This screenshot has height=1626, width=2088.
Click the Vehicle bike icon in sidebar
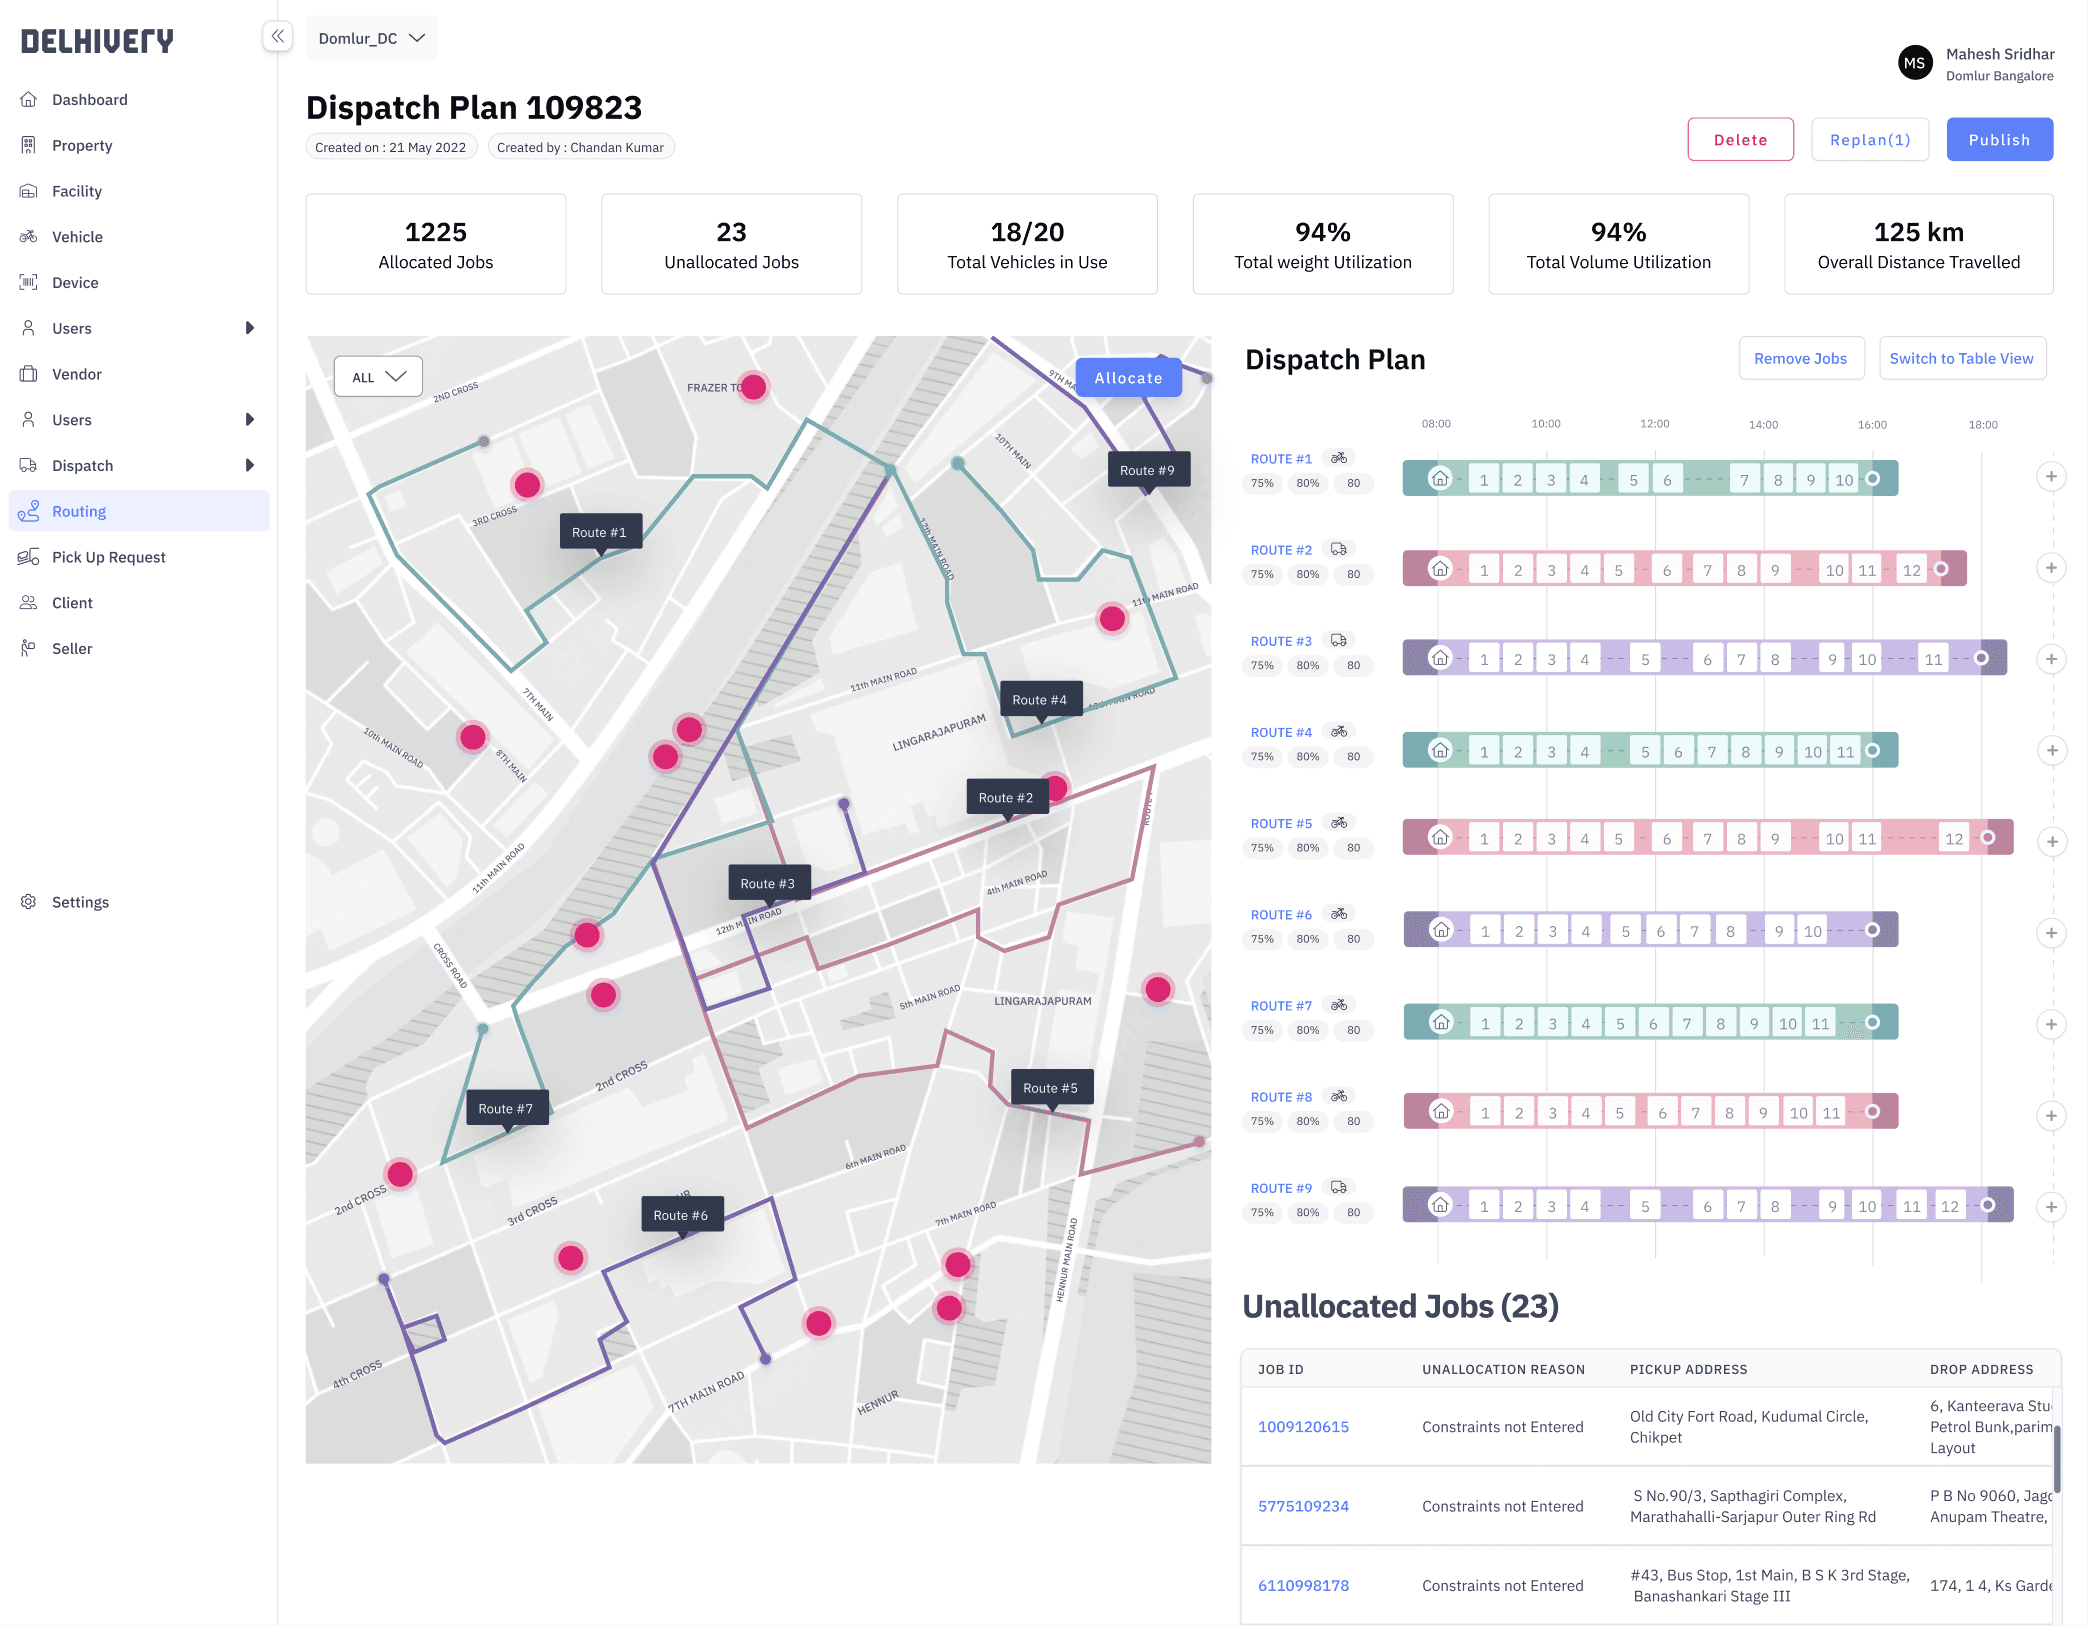click(29, 237)
